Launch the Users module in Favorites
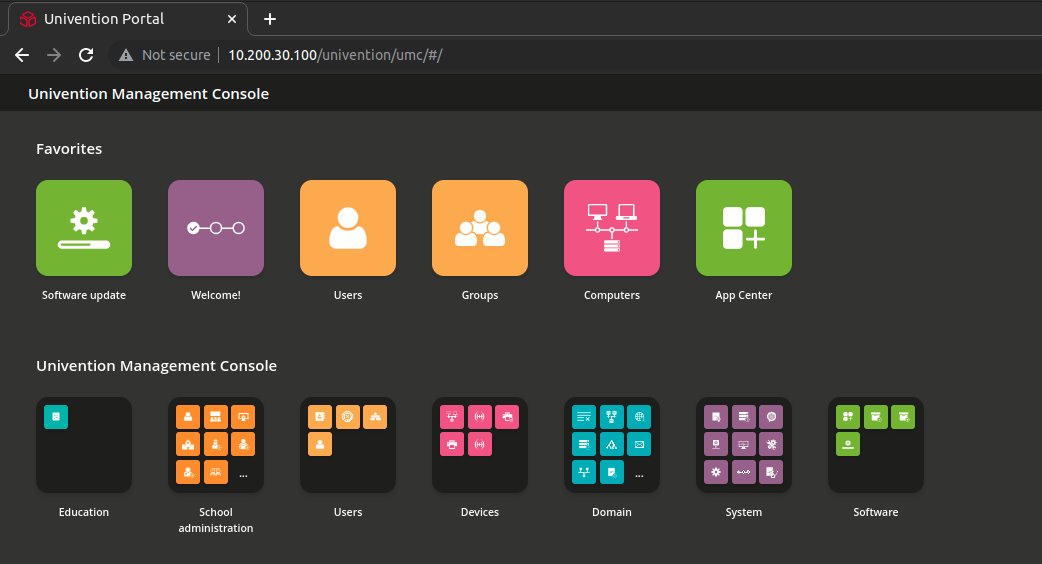This screenshot has width=1042, height=564. pos(348,228)
